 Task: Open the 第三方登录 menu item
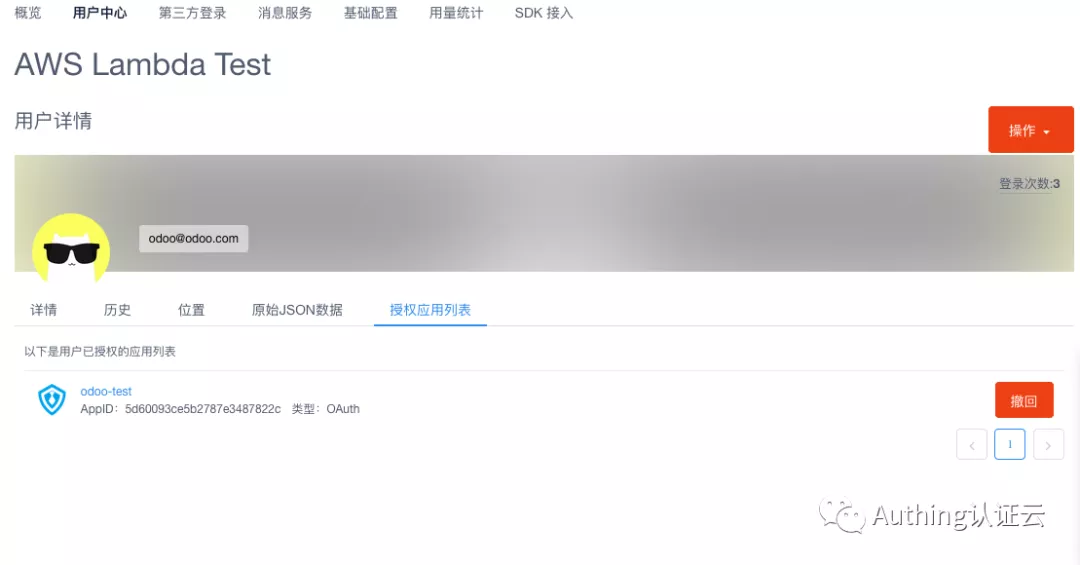tap(193, 13)
